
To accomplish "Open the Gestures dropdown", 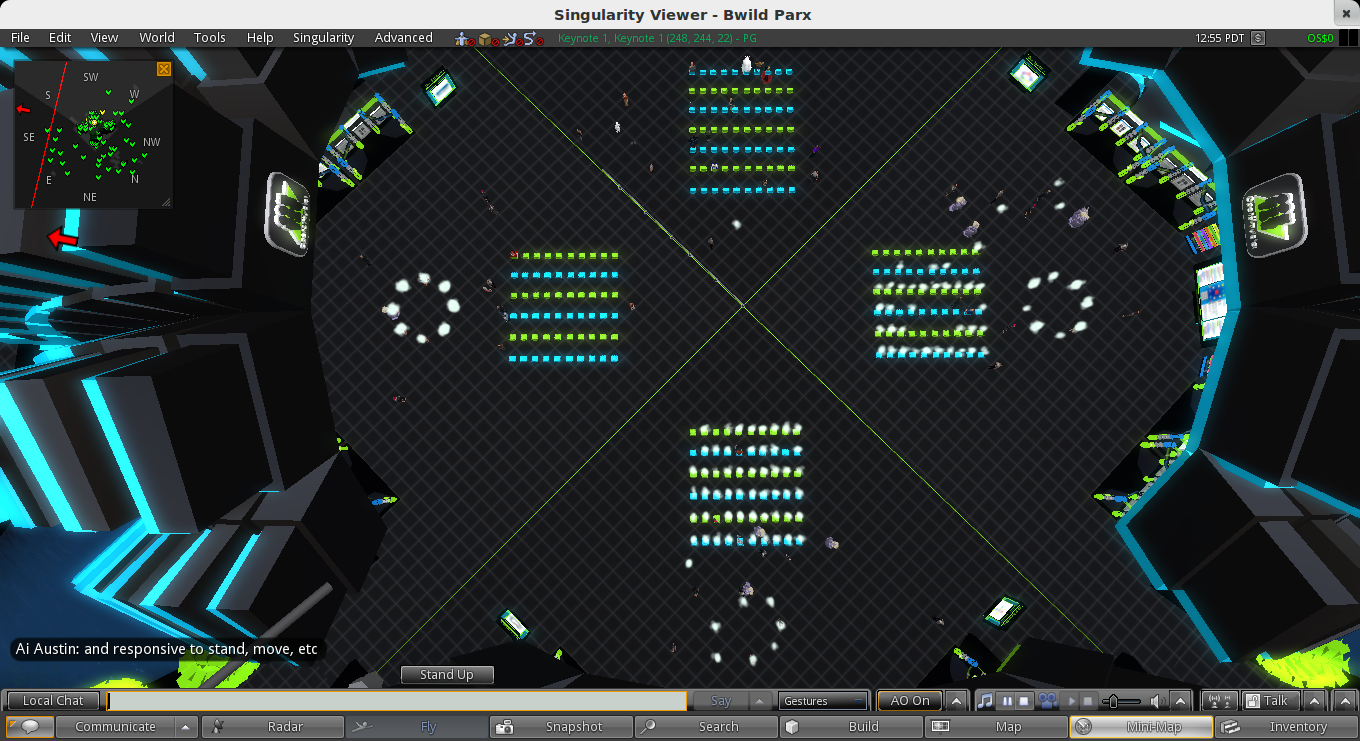I will [822, 701].
